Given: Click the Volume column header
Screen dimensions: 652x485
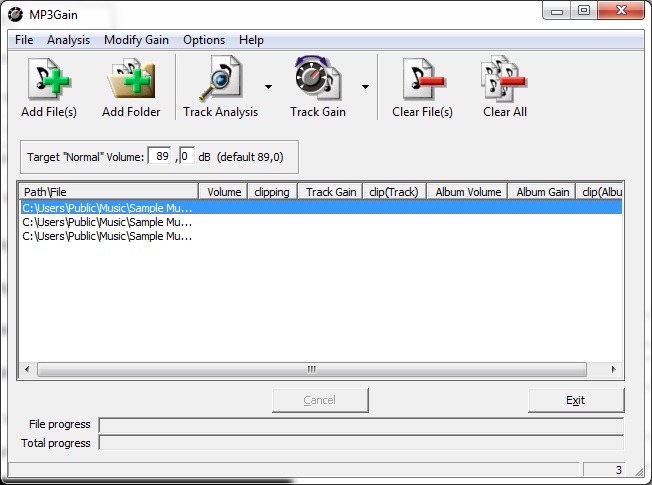Looking at the screenshot, I should 223,192.
